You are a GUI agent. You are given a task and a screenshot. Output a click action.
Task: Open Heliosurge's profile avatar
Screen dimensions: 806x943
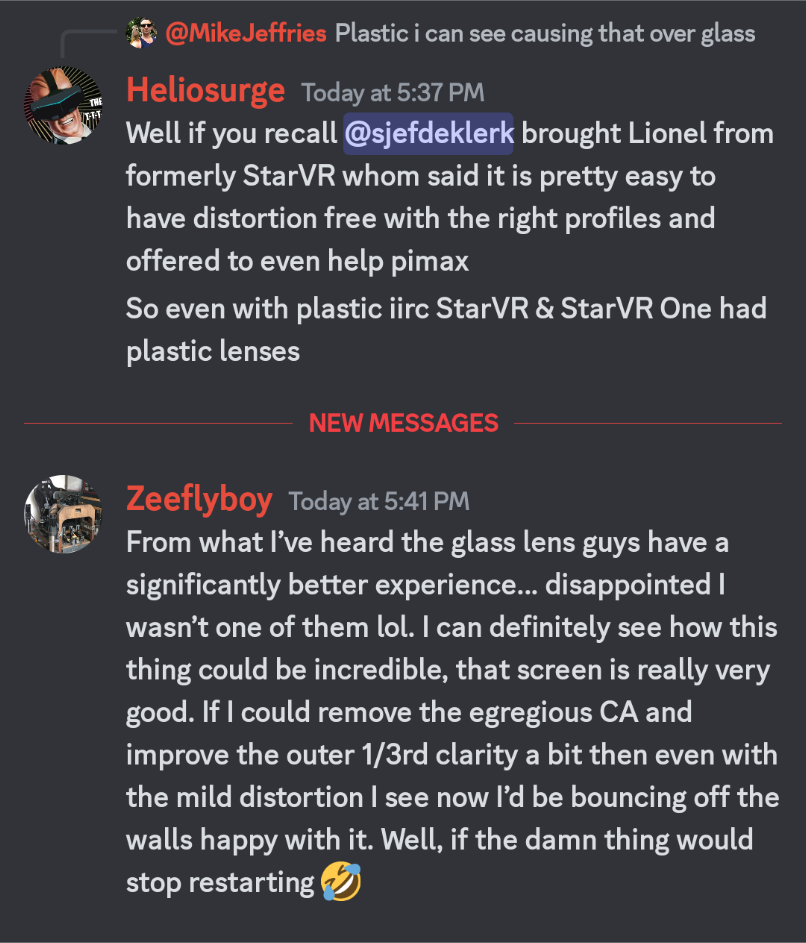[x=63, y=105]
